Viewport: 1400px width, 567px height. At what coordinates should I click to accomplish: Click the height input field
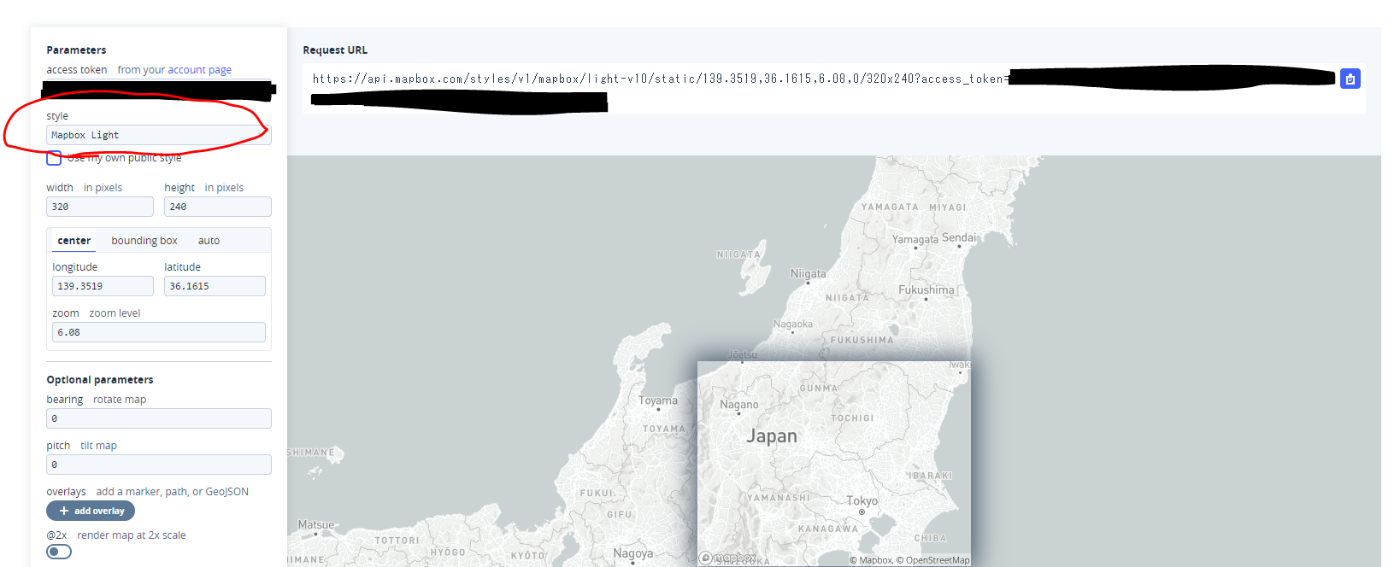pos(218,207)
